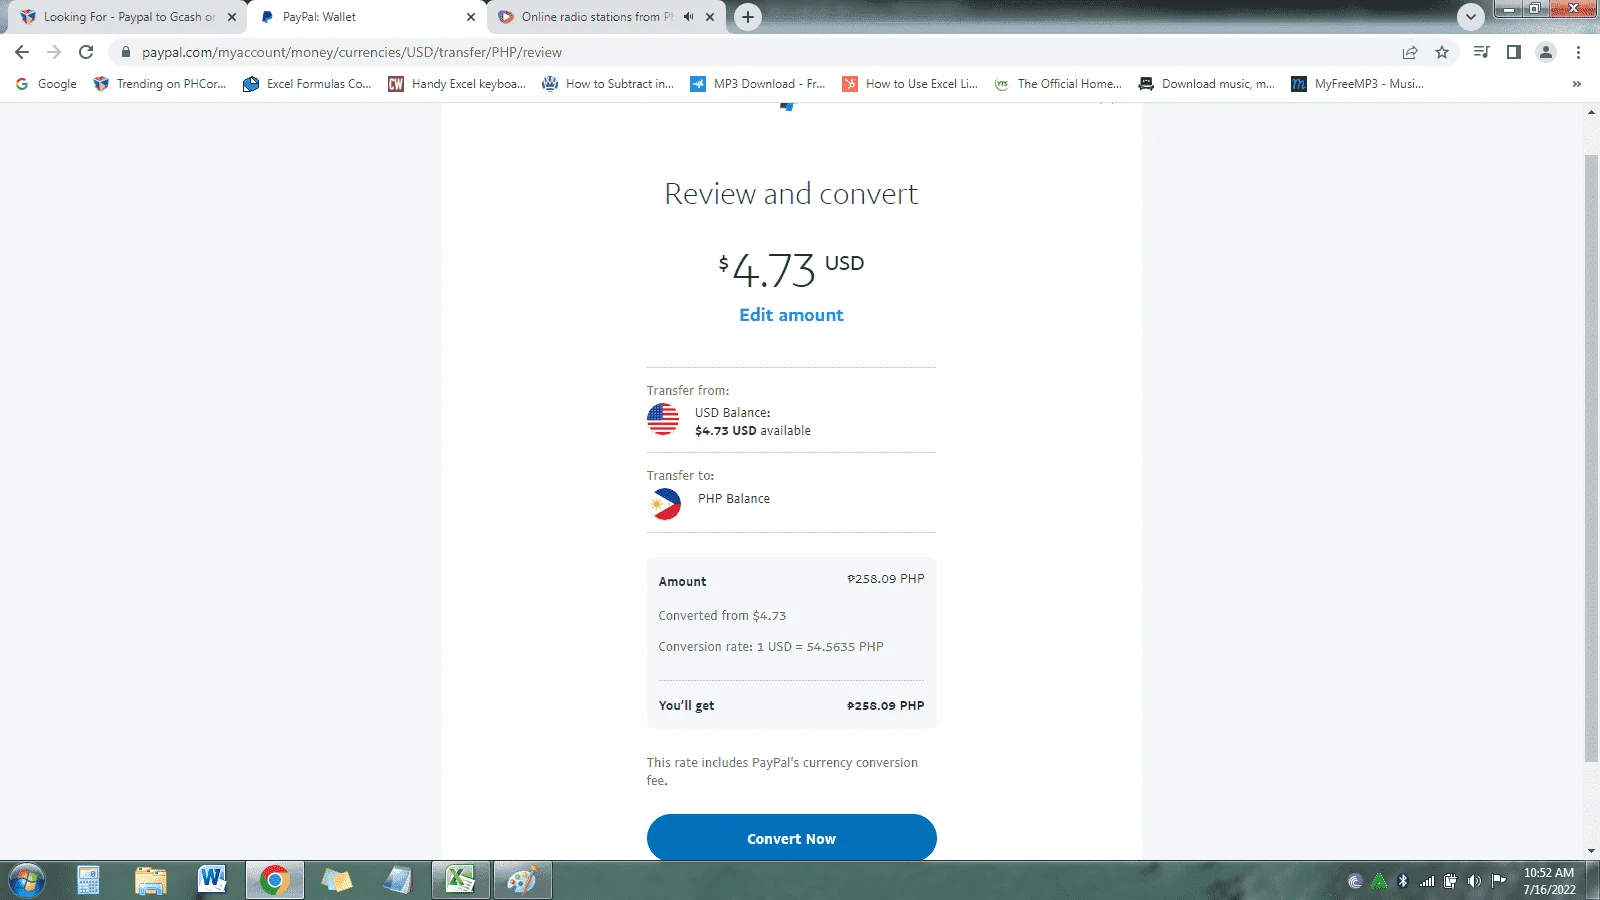Open the Trending on PHCor... bookmark

click(160, 84)
